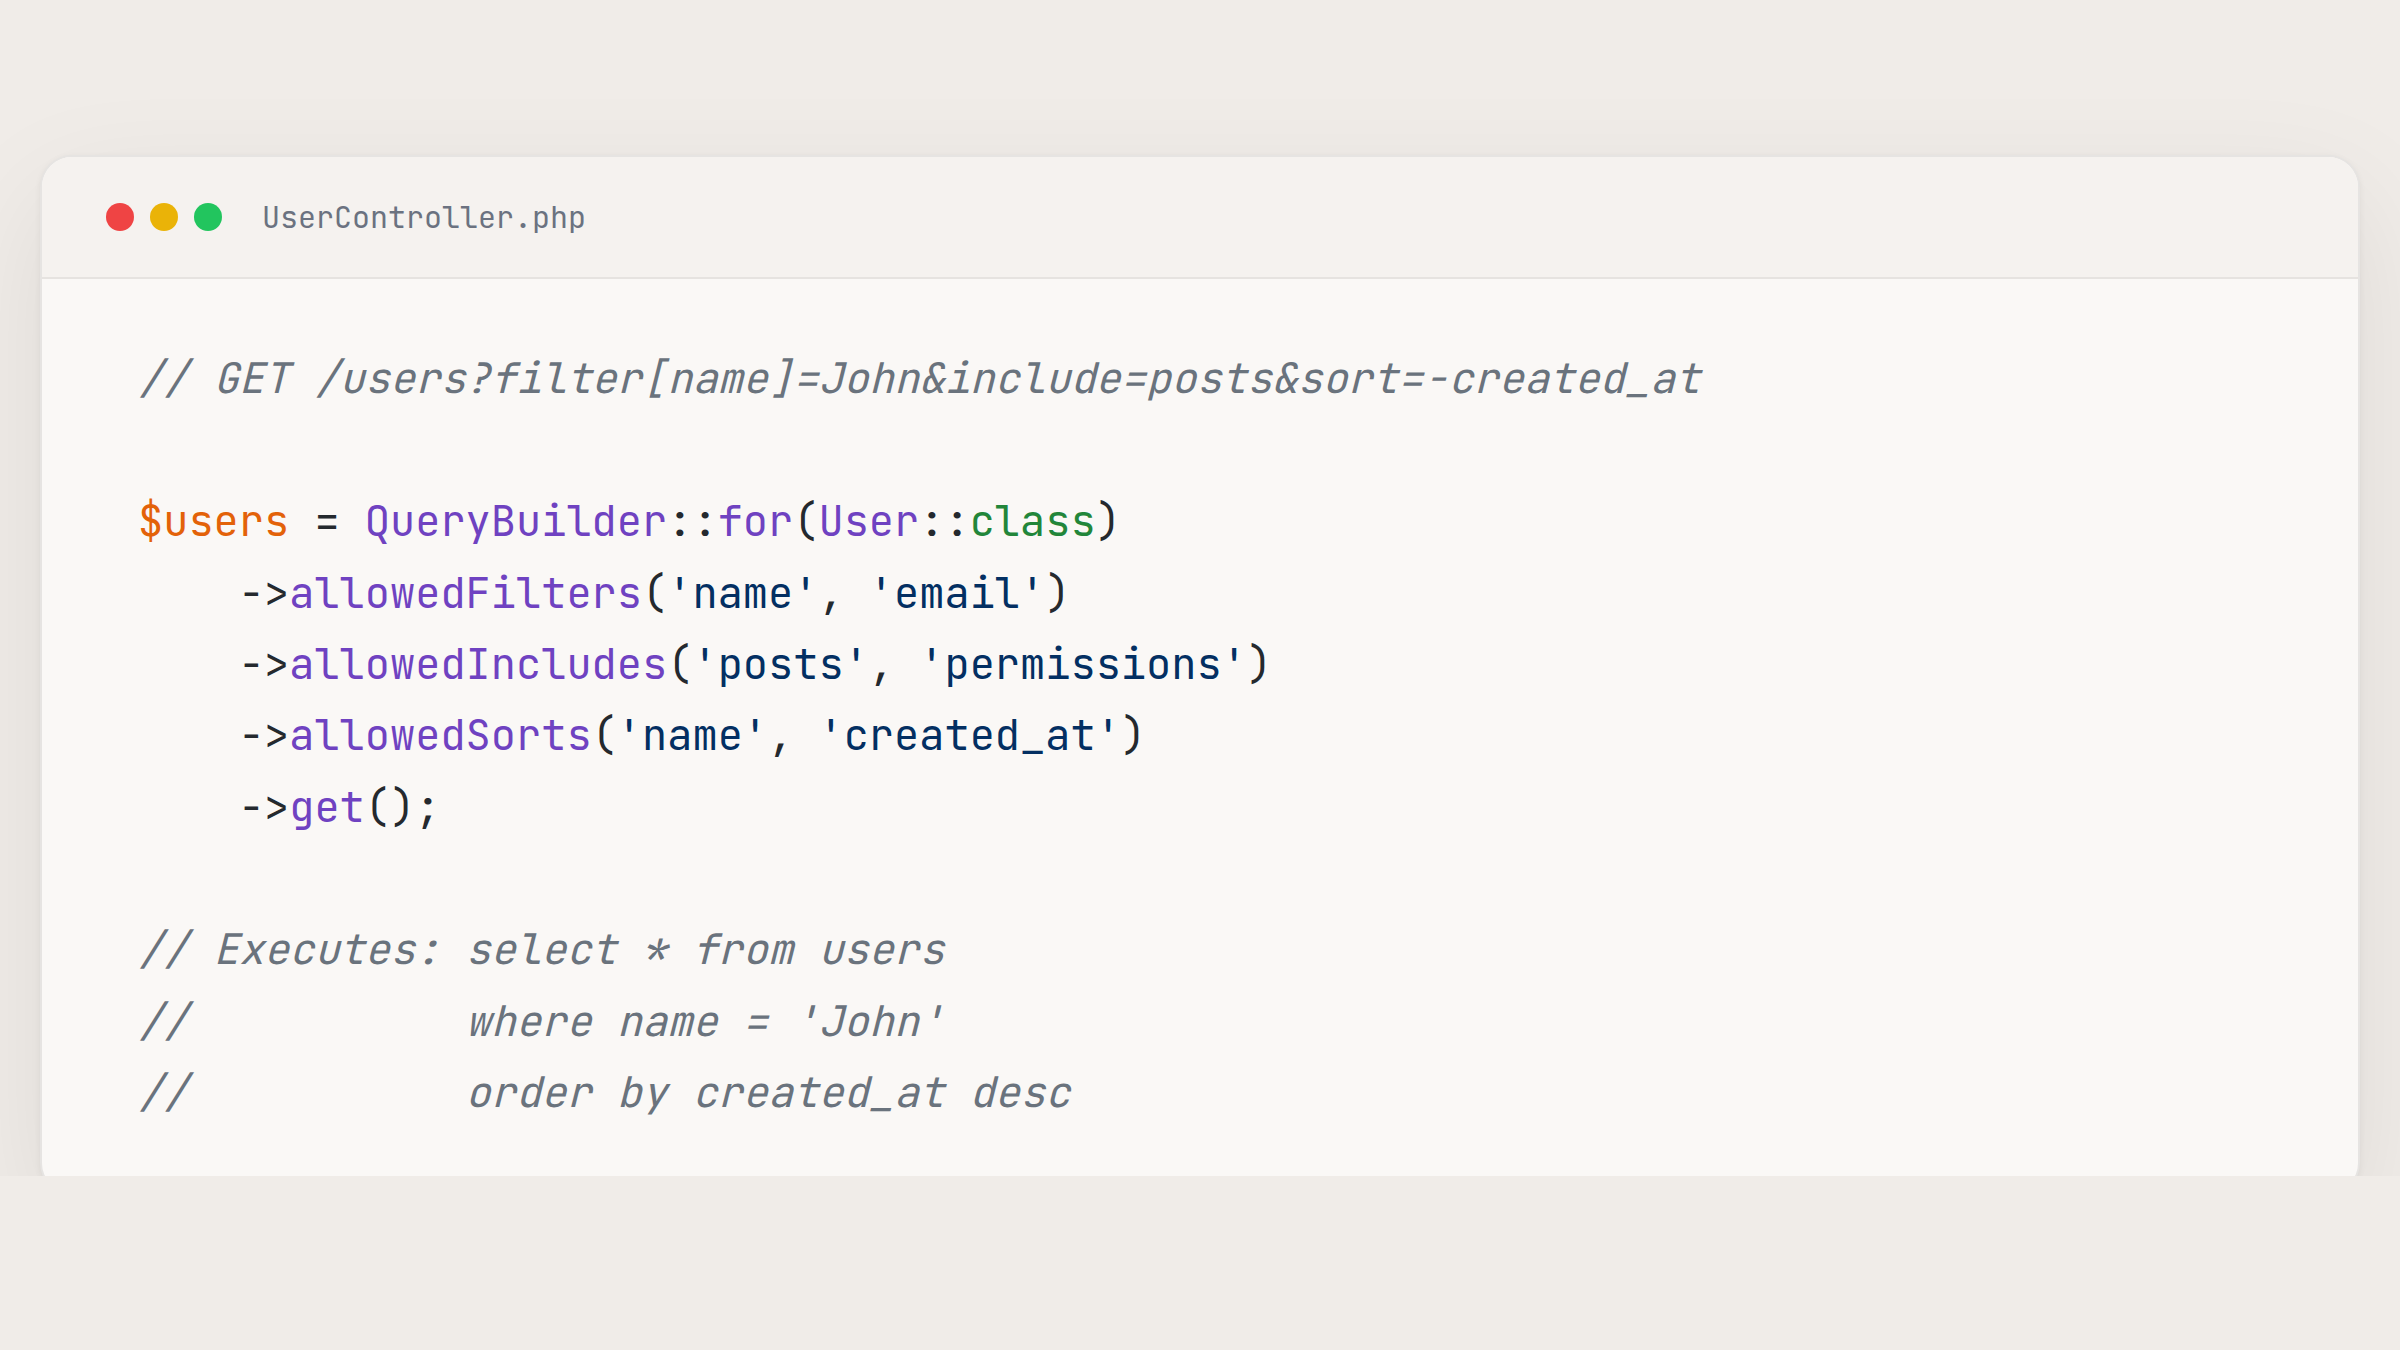2400x1350 pixels.
Task: Click the green maximize dot
Action: point(208,217)
